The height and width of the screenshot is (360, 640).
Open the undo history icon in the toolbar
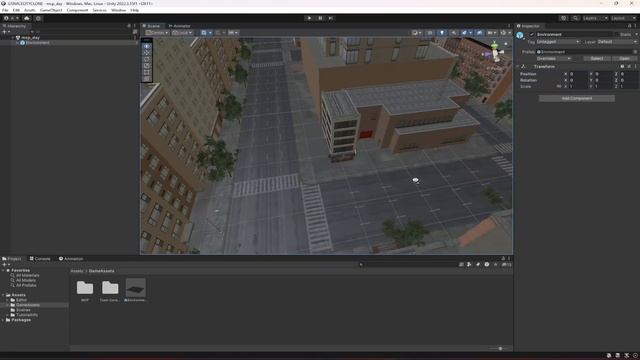[564, 18]
